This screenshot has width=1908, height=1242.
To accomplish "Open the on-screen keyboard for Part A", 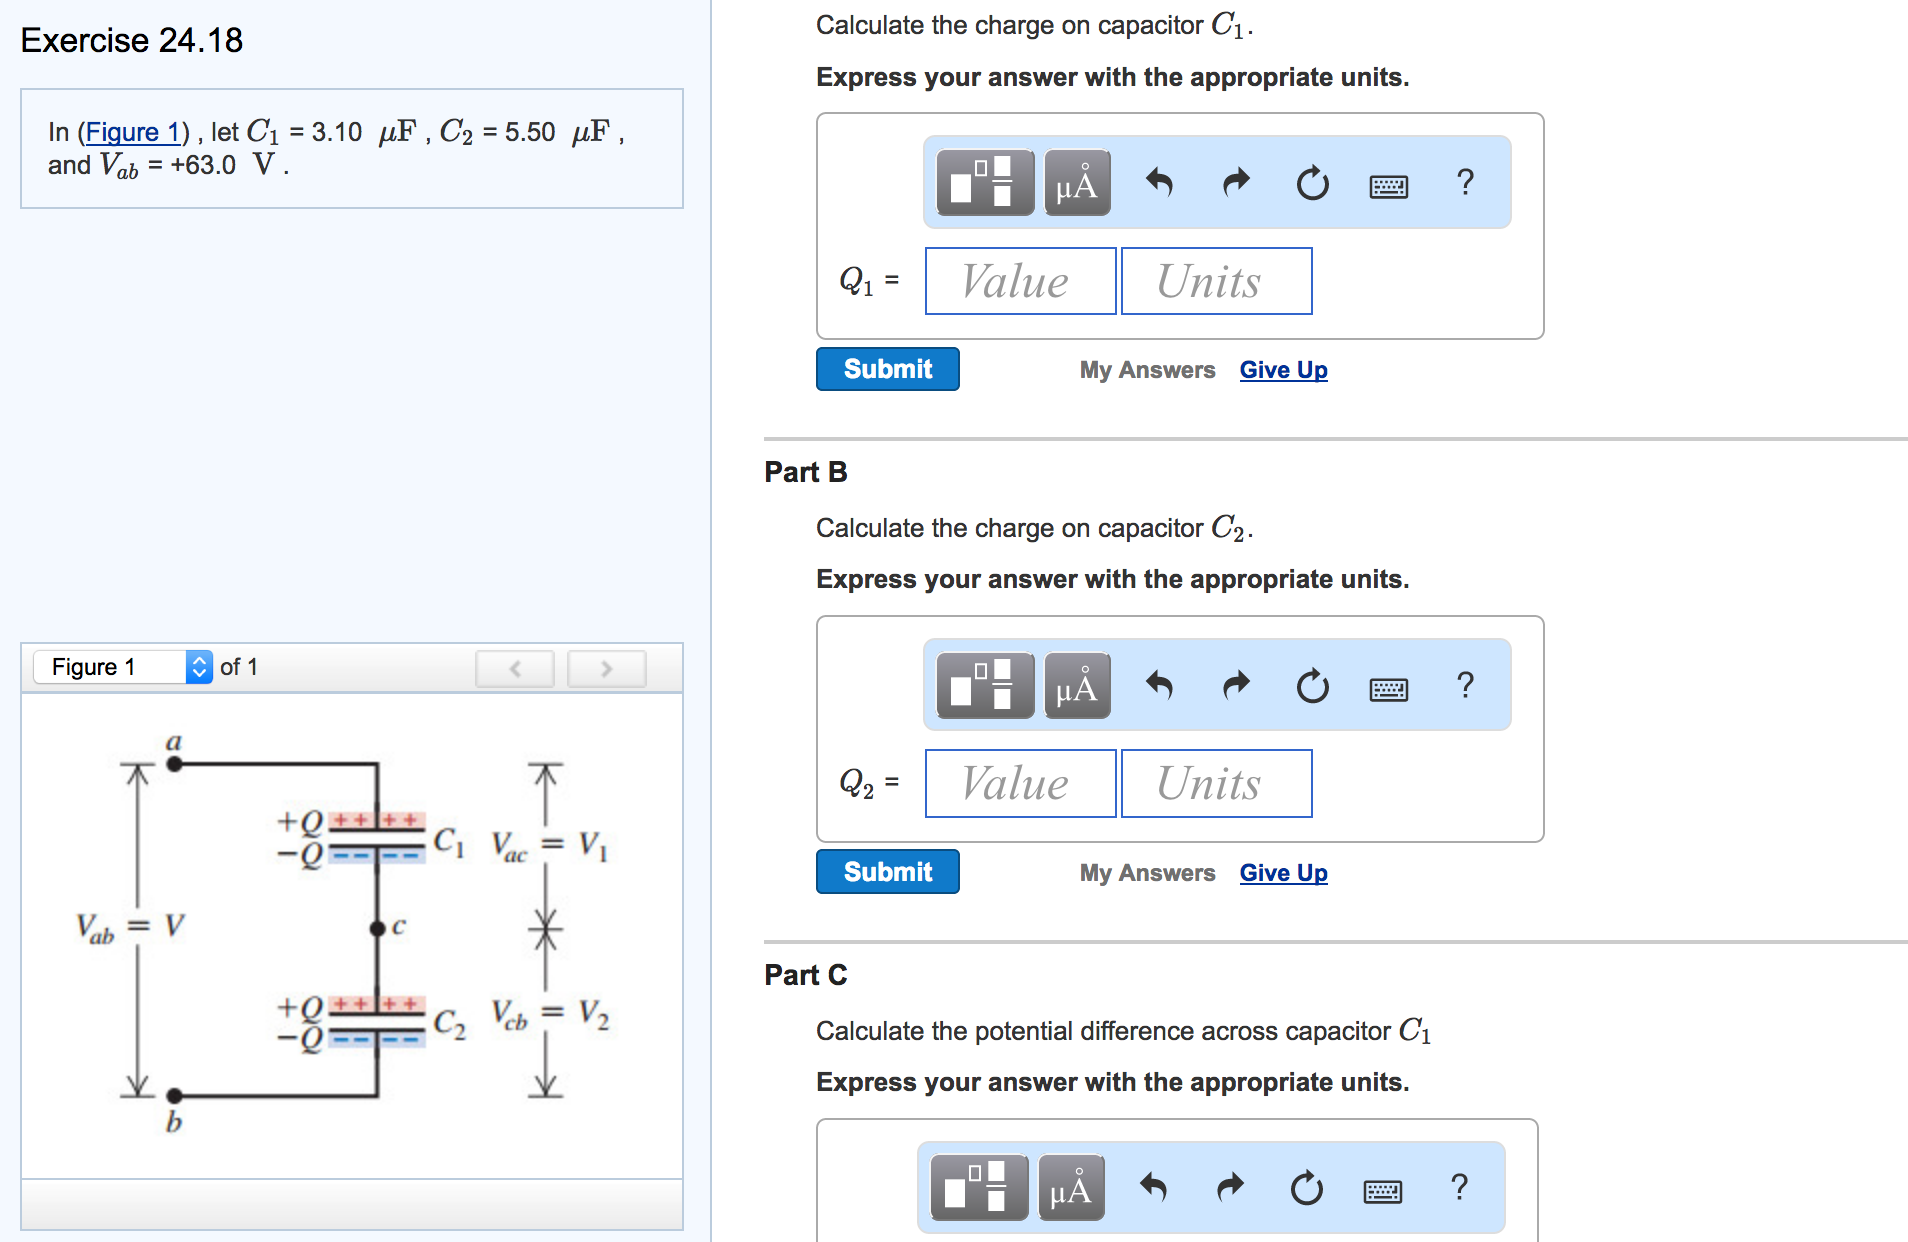I will coord(1388,185).
